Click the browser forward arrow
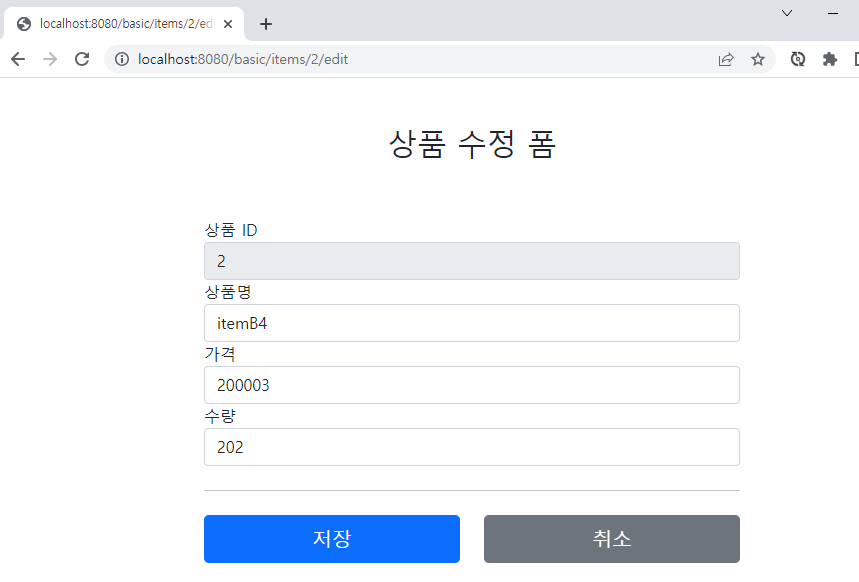The image size is (859, 582). [x=50, y=59]
